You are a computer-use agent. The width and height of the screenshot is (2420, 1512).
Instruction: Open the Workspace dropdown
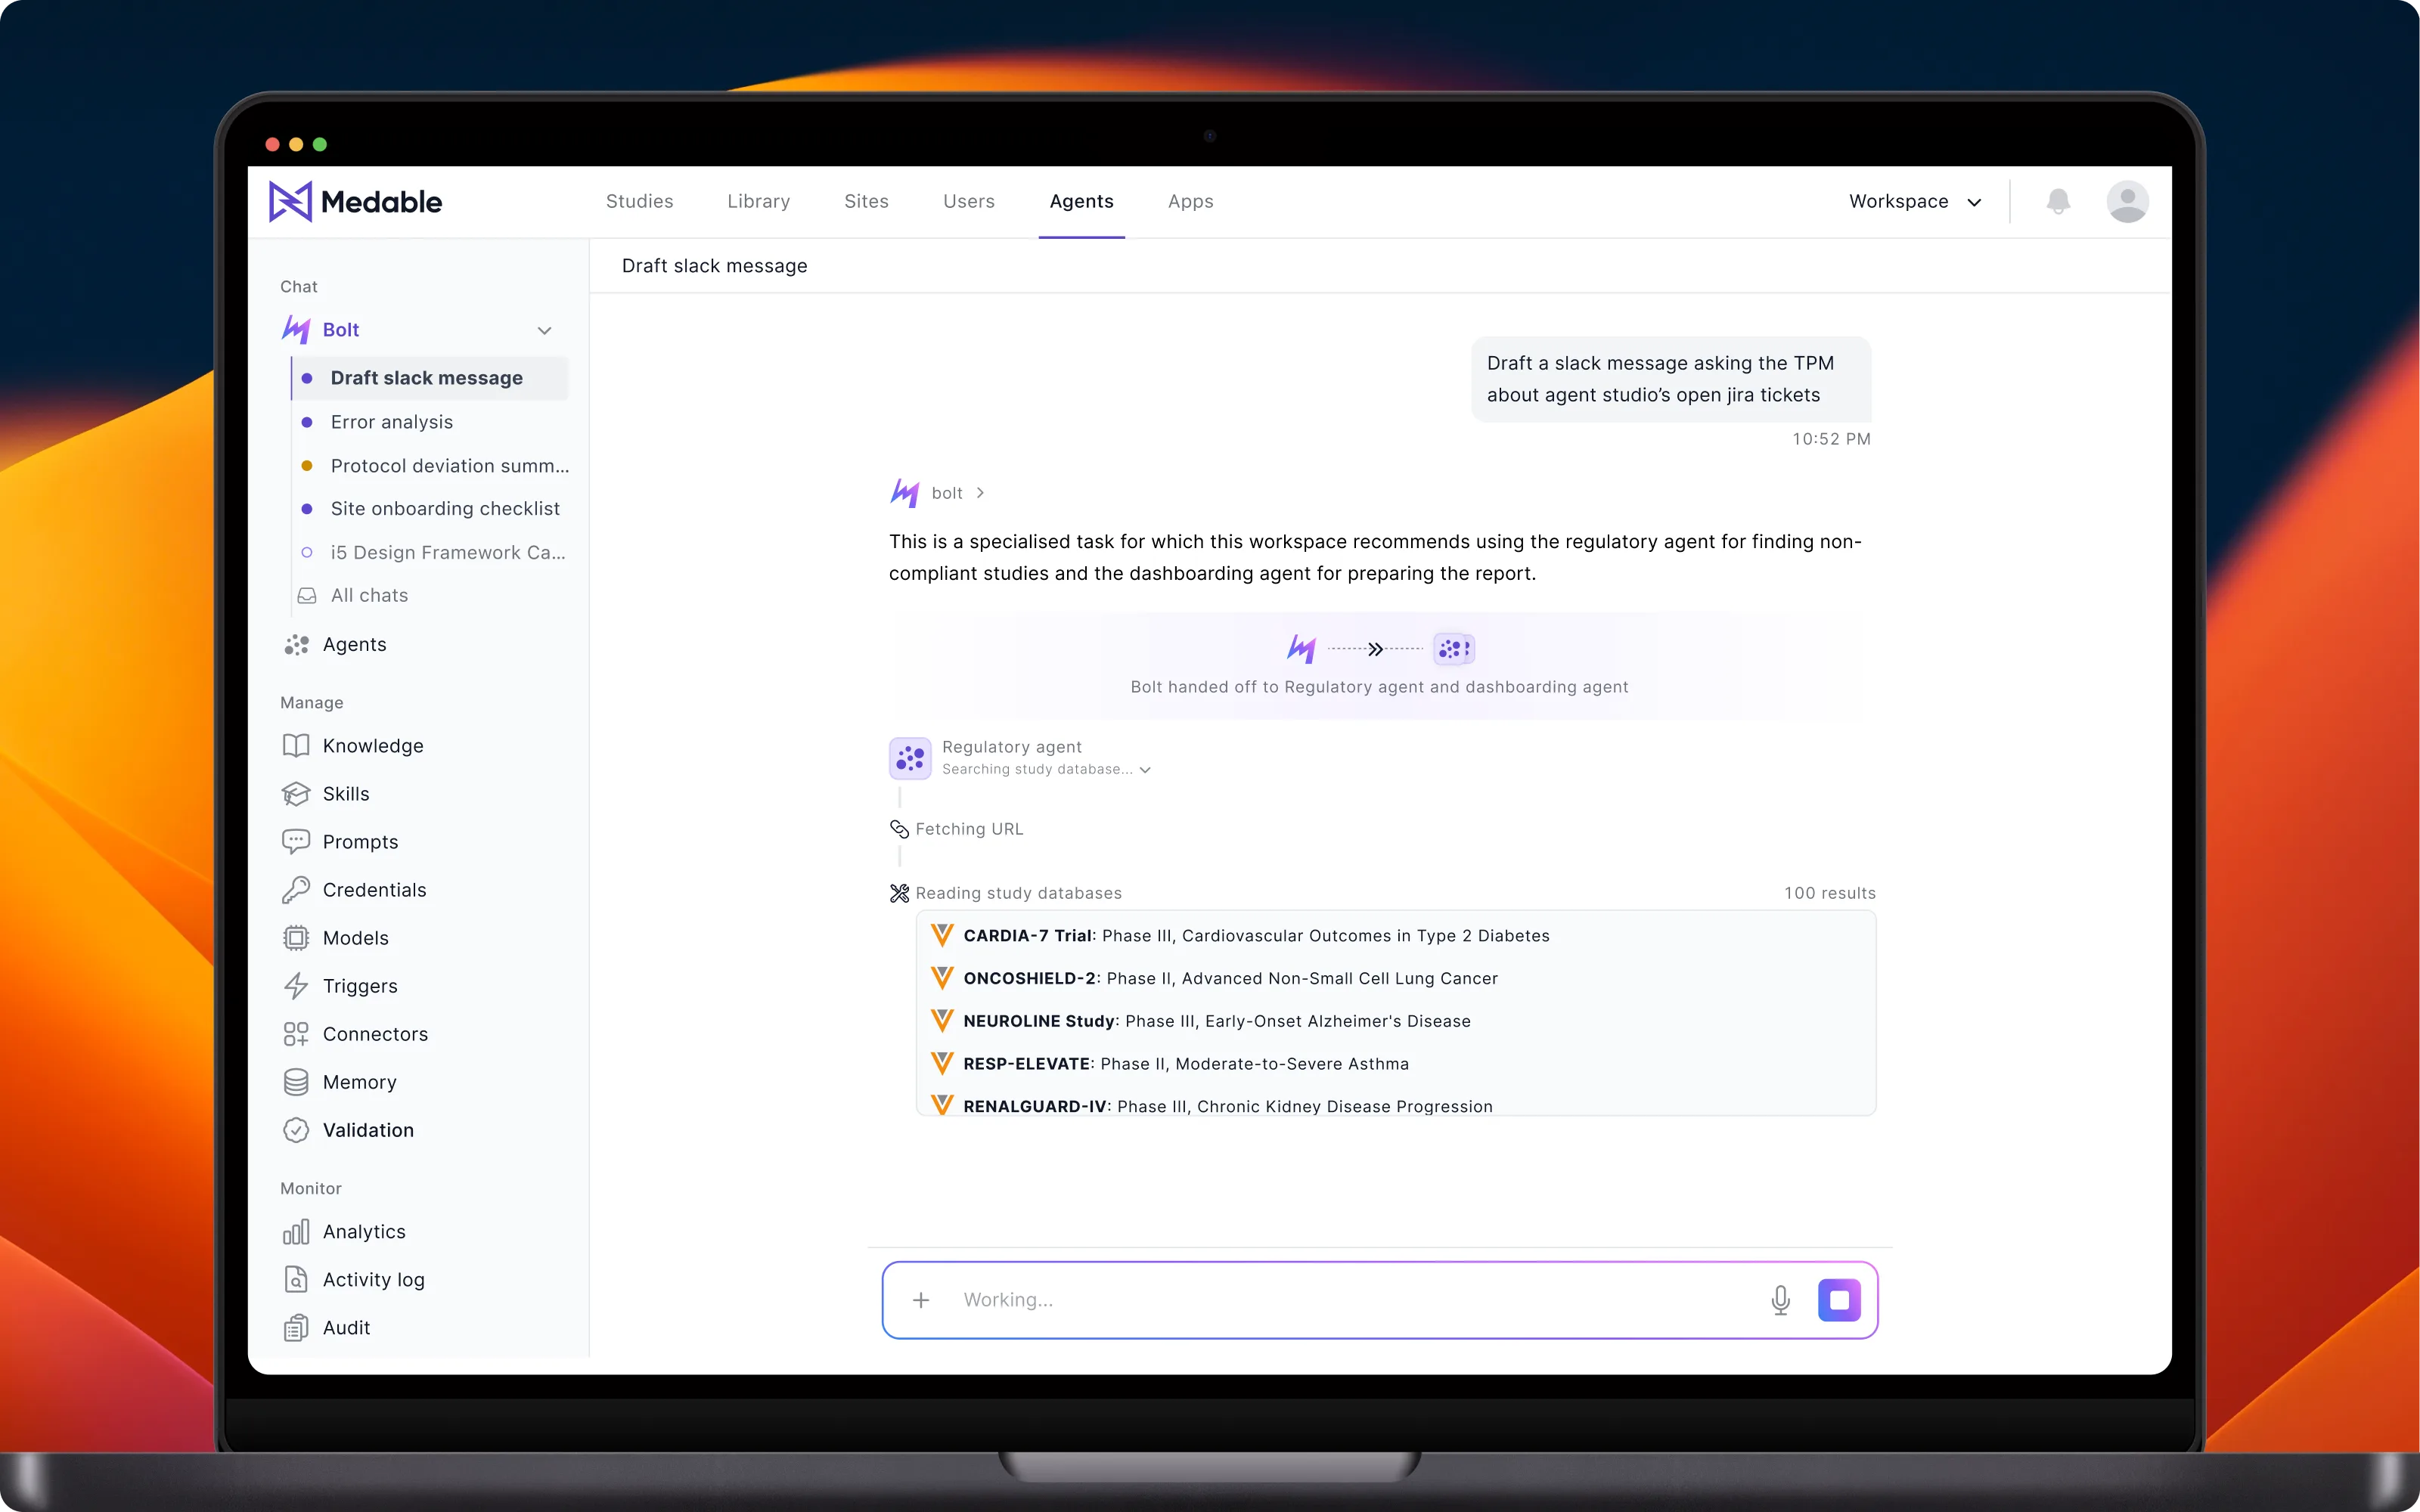coord(1915,202)
